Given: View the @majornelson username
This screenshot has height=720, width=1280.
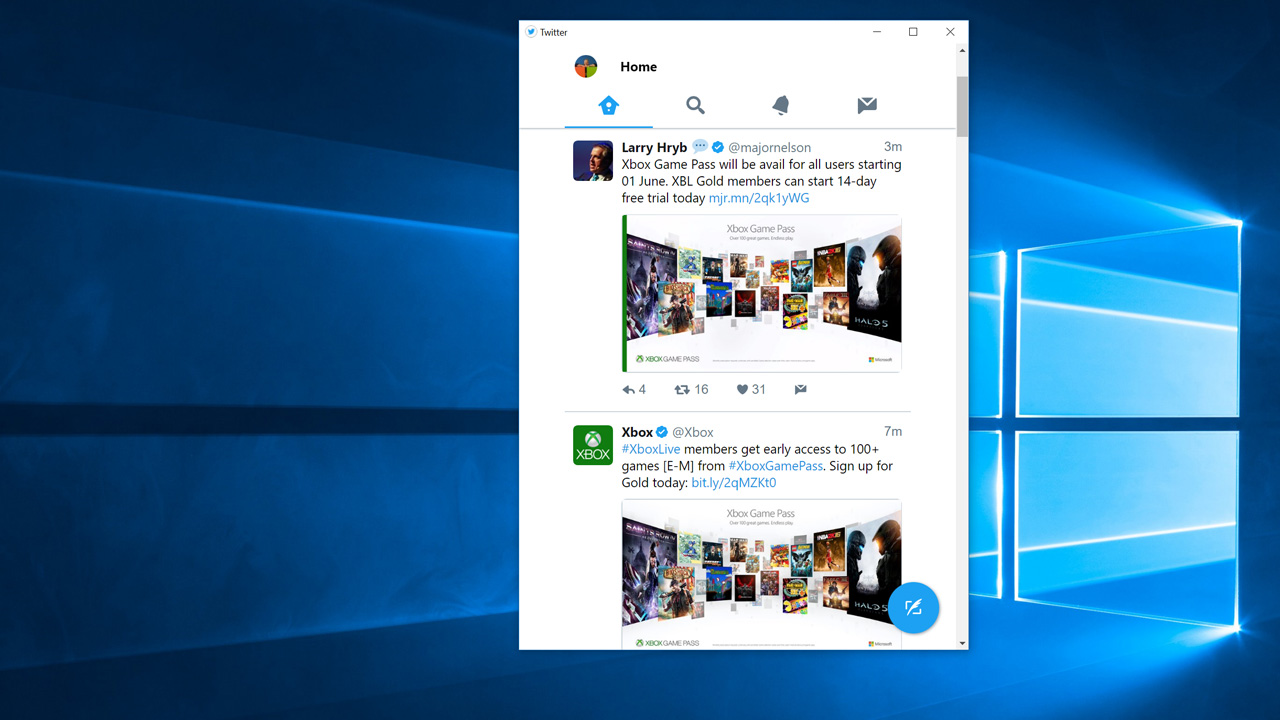Looking at the screenshot, I should (x=769, y=146).
